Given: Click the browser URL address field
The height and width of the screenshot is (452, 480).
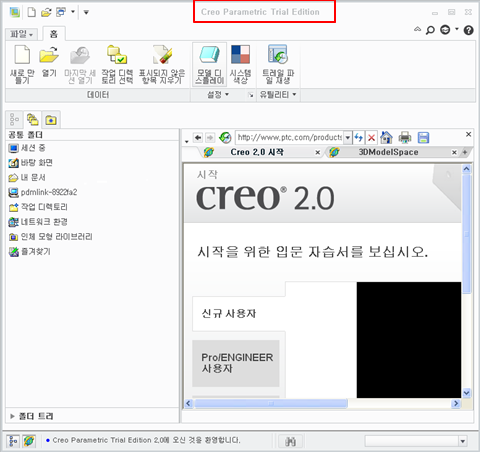Looking at the screenshot, I should tap(289, 137).
